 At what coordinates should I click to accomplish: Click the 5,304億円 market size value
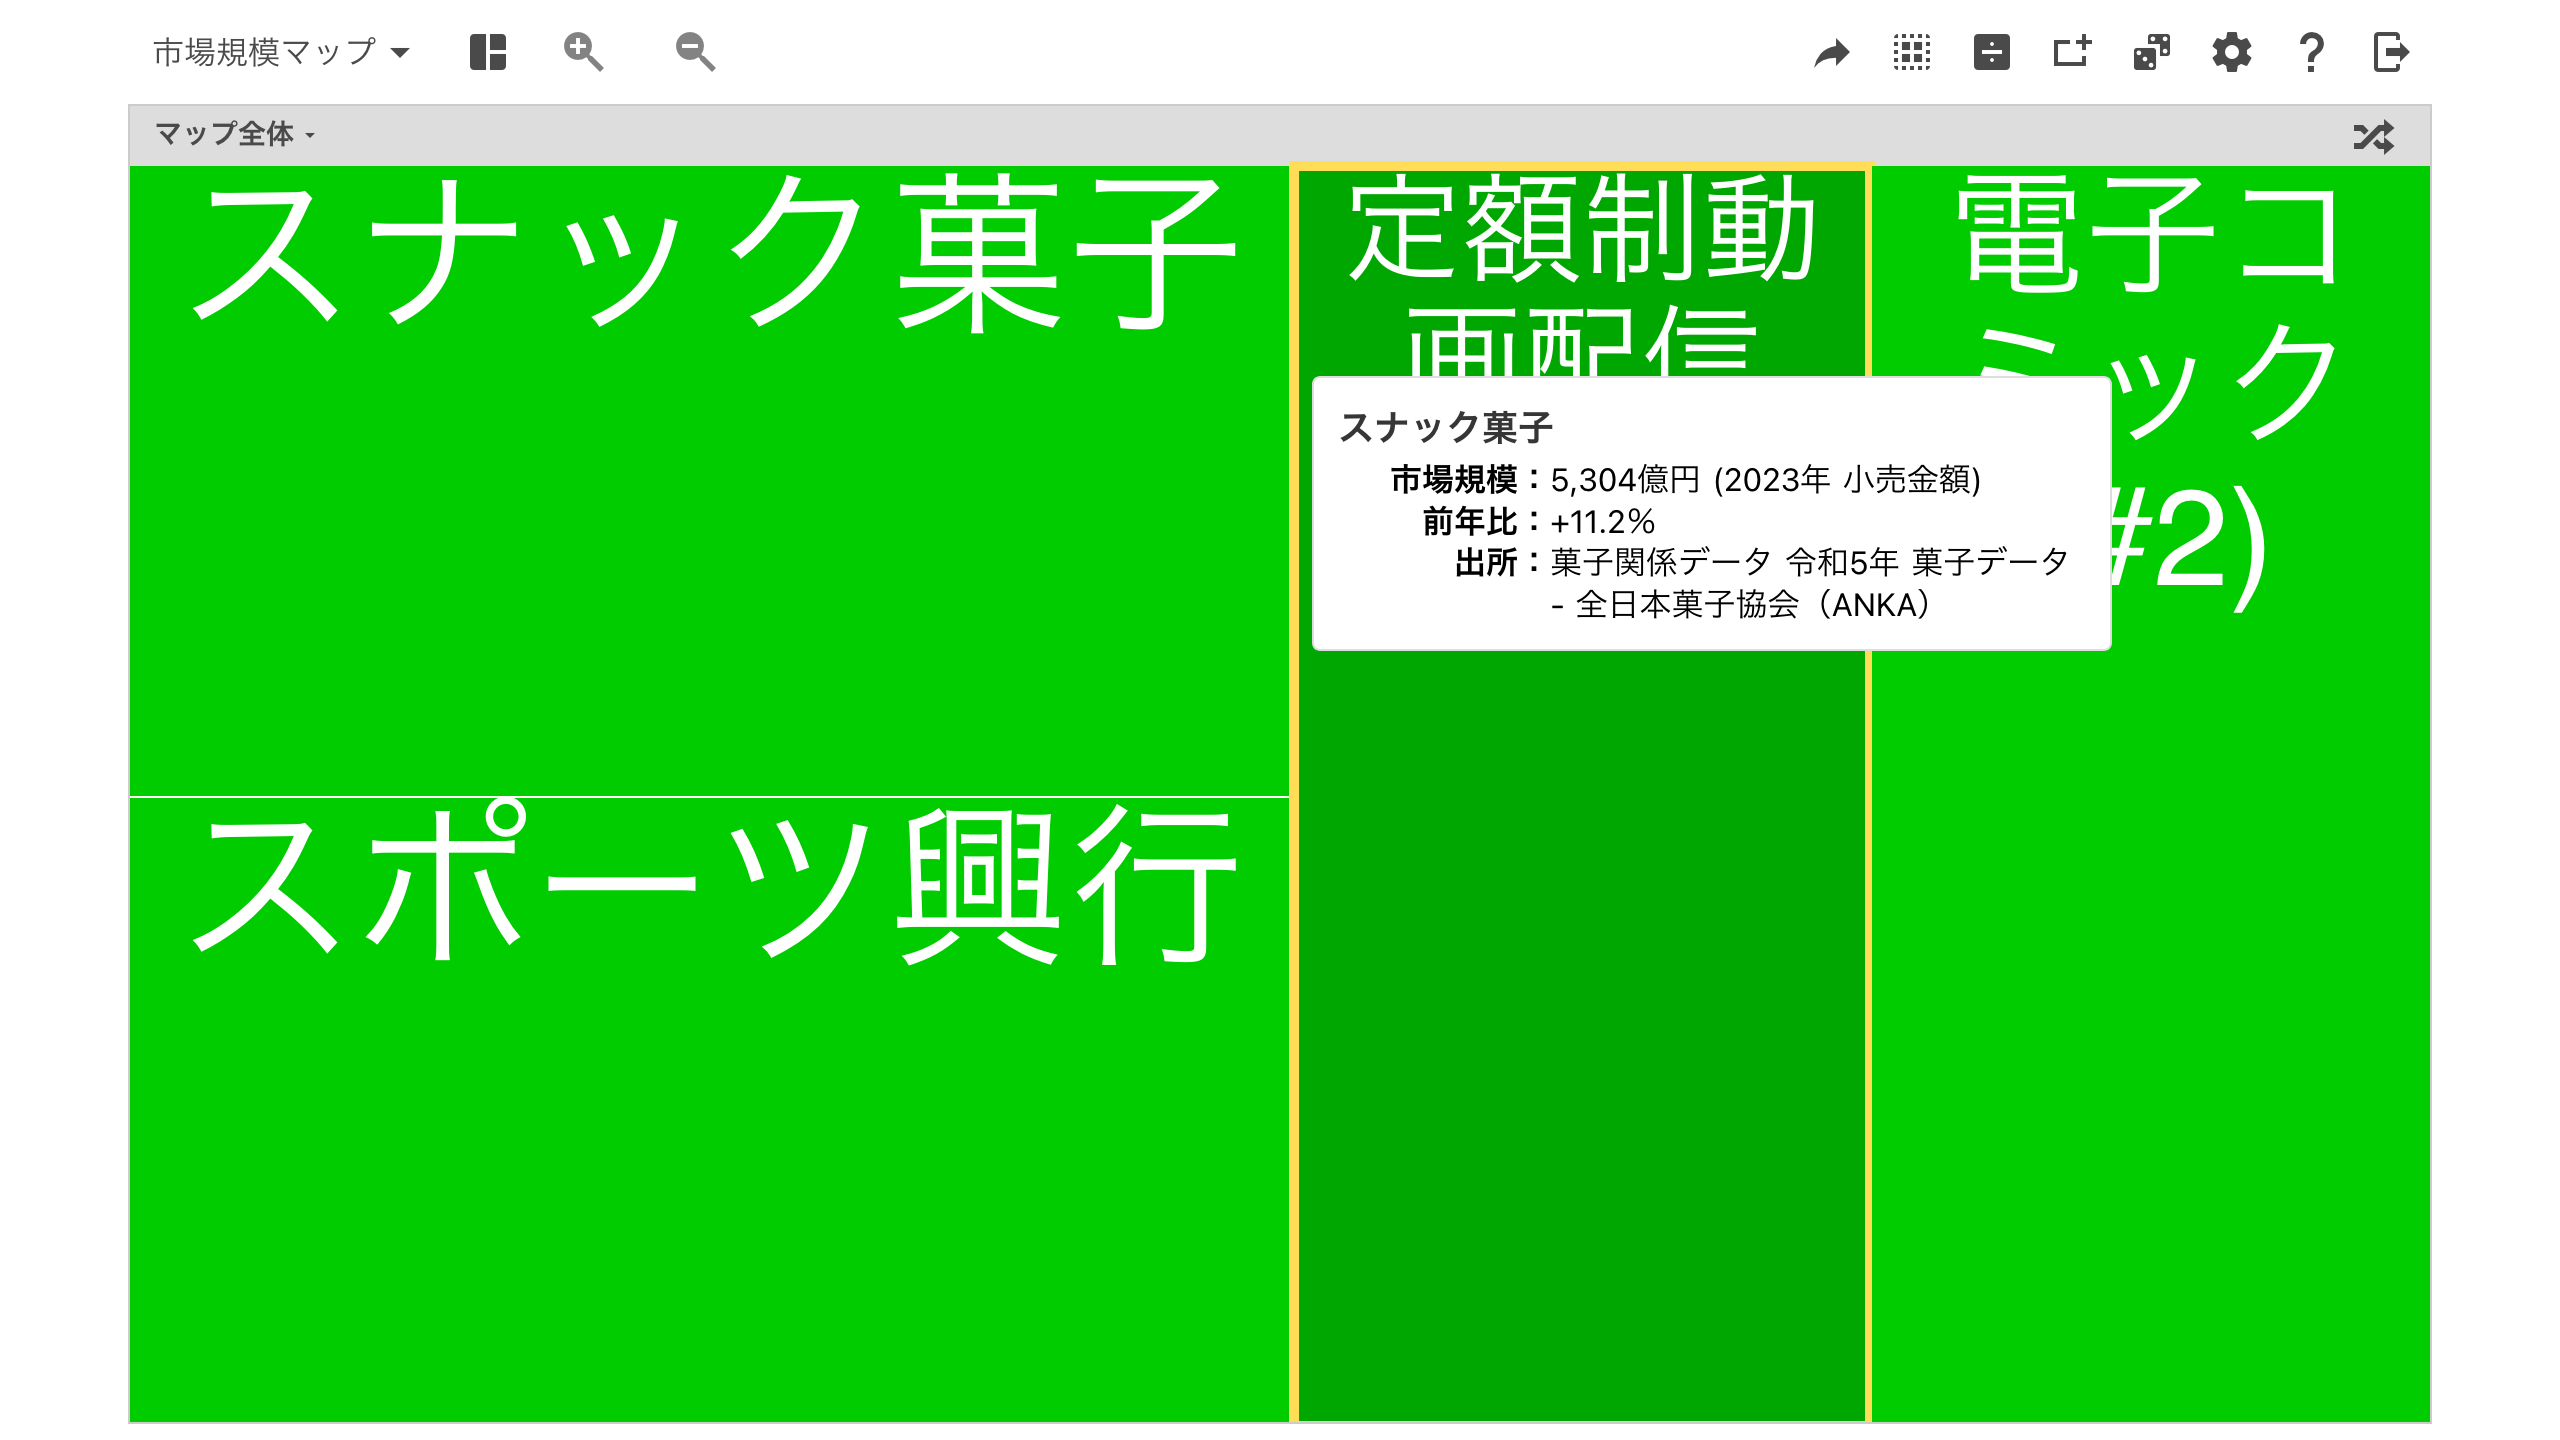1625,480
